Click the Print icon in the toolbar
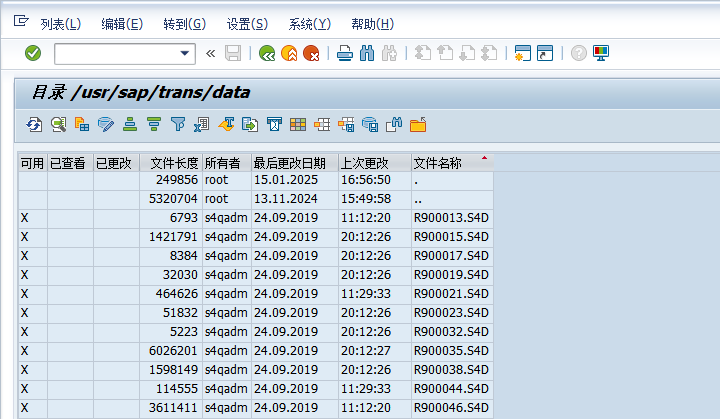This screenshot has height=419, width=720. coord(345,53)
